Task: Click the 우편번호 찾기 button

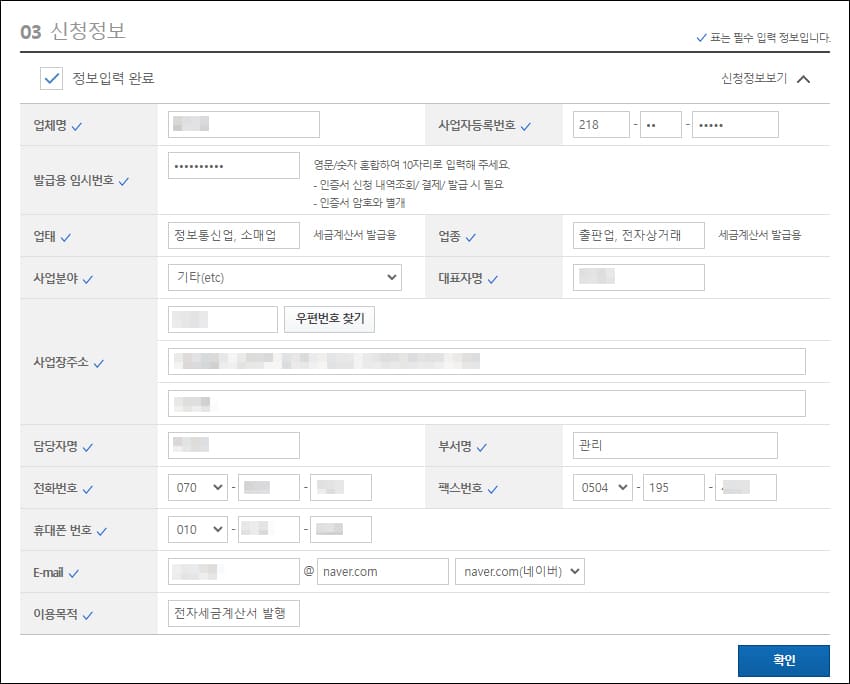Action: [x=331, y=319]
